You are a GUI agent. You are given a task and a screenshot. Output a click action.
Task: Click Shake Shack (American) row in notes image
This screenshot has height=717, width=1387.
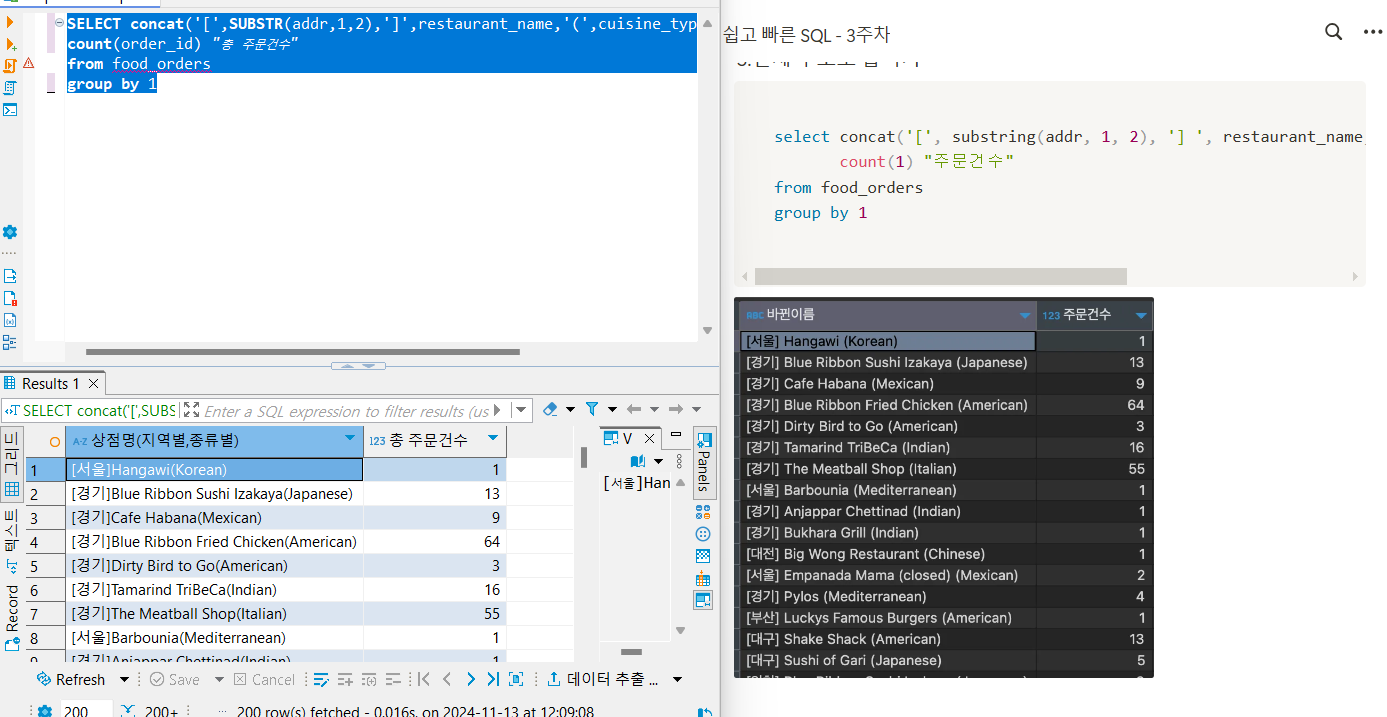pos(945,639)
